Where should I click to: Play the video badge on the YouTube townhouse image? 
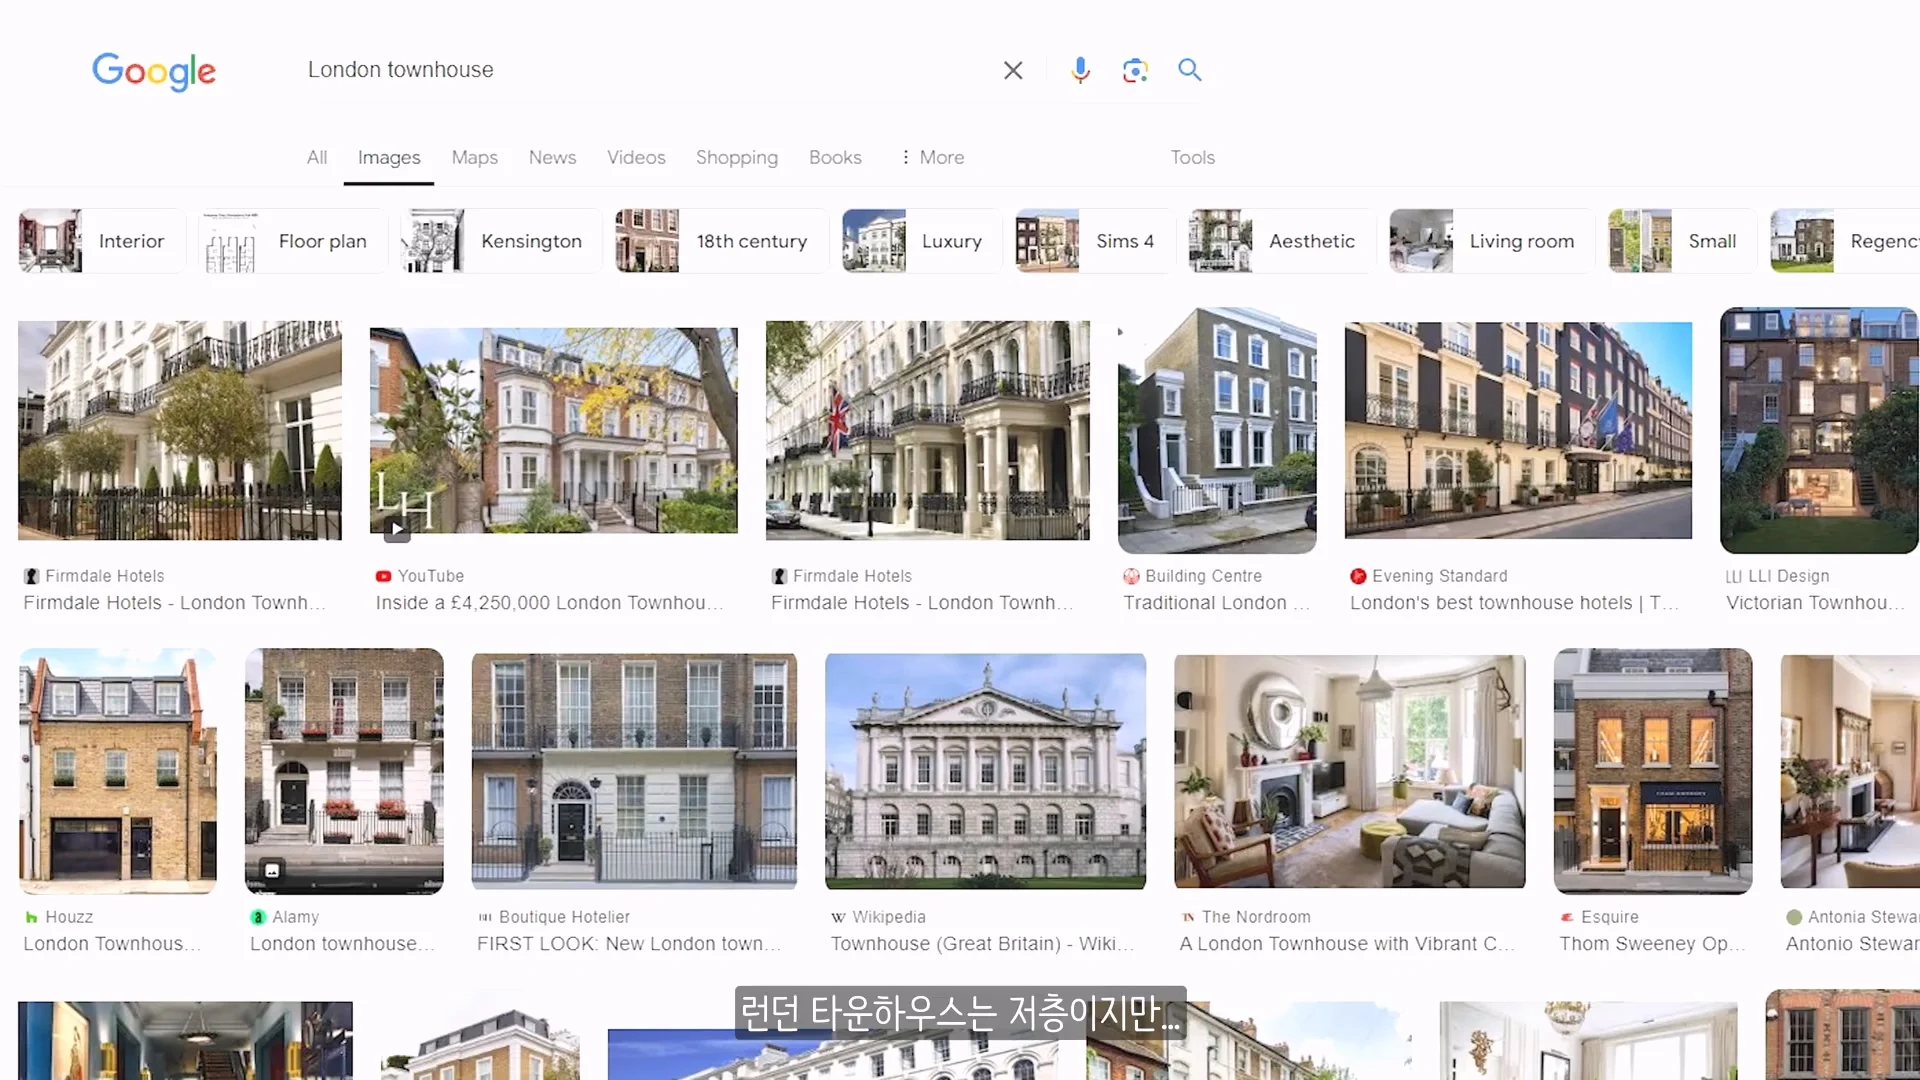(397, 529)
